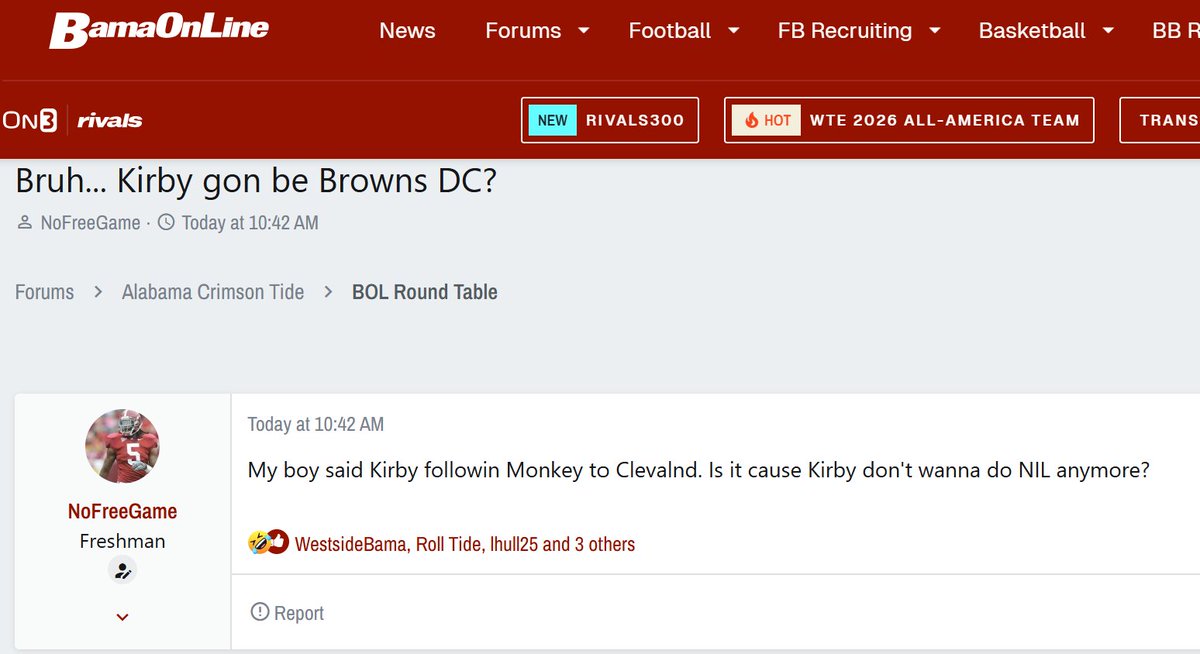1200x654 pixels.
Task: Click the fire HOT badge
Action: 767,120
